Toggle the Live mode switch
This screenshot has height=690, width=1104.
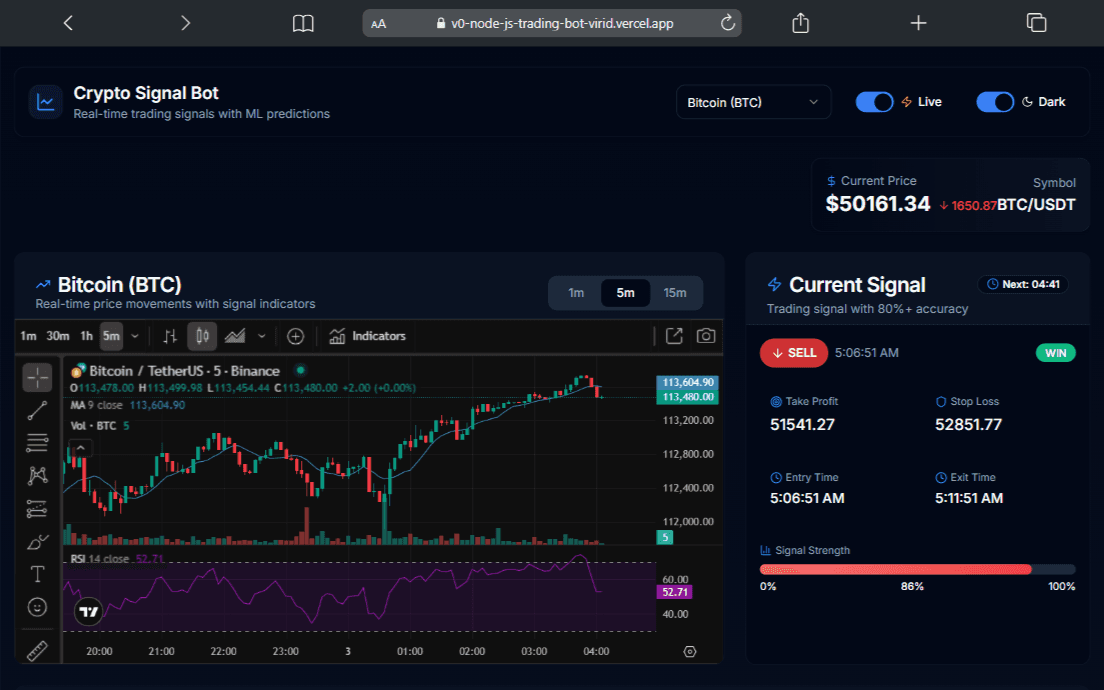pyautogui.click(x=874, y=102)
